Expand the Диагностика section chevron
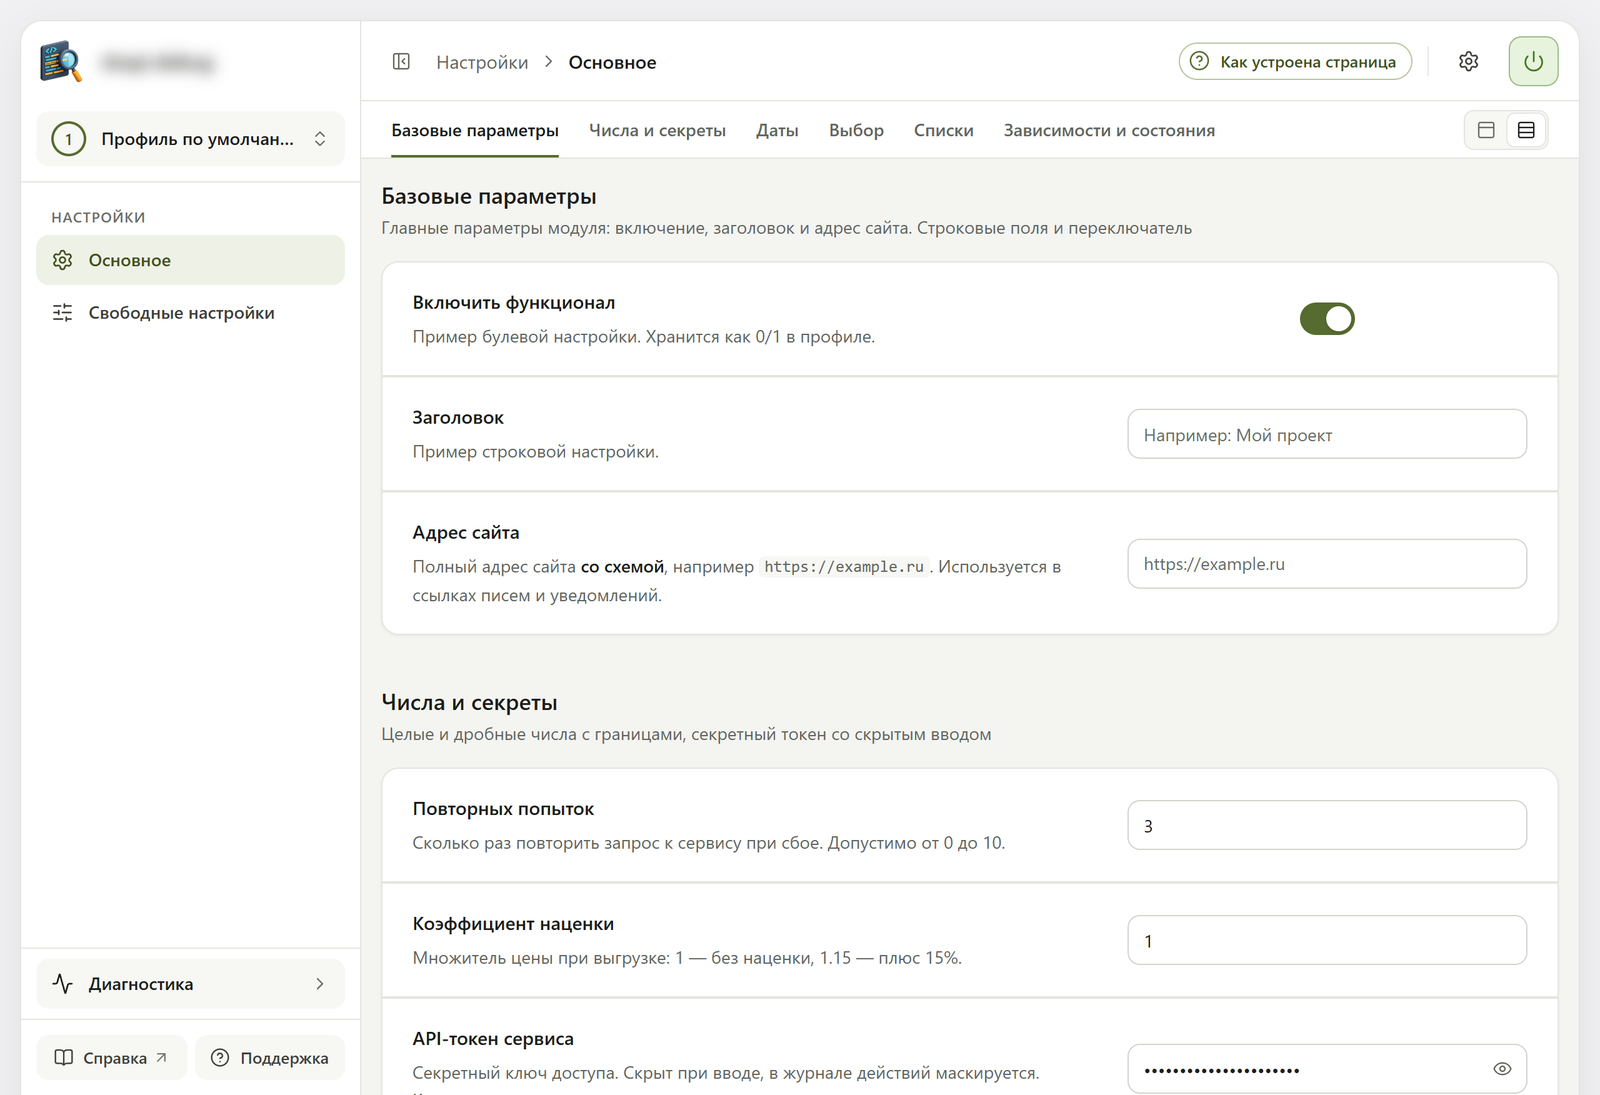 click(320, 984)
